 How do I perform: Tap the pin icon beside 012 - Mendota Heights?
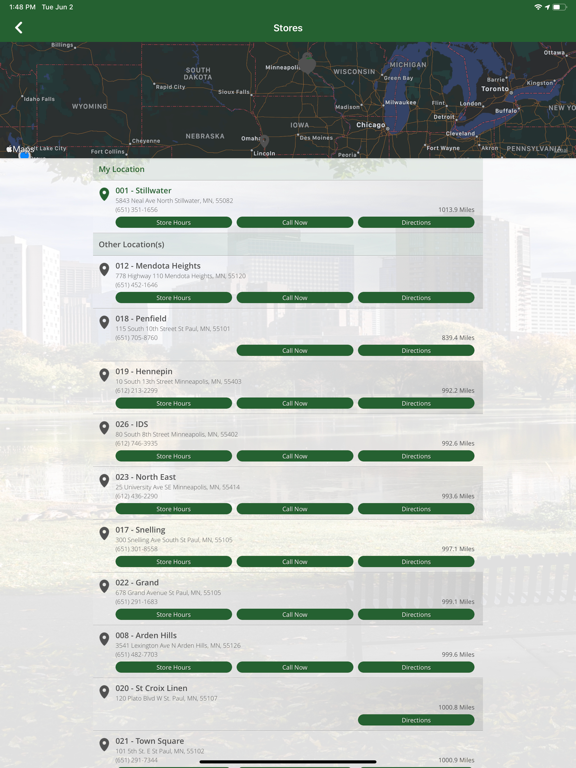[104, 269]
